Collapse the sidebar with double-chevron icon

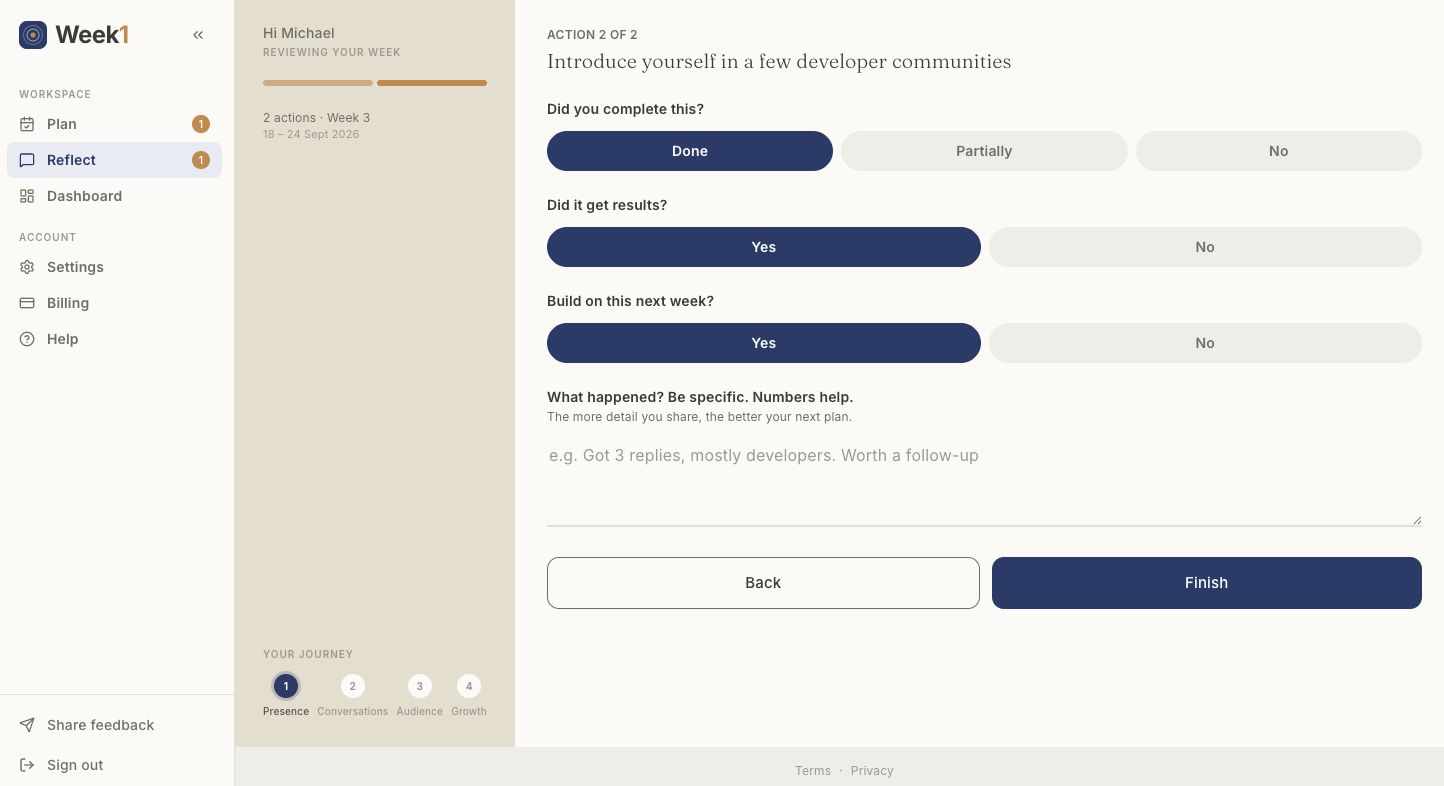pos(198,35)
